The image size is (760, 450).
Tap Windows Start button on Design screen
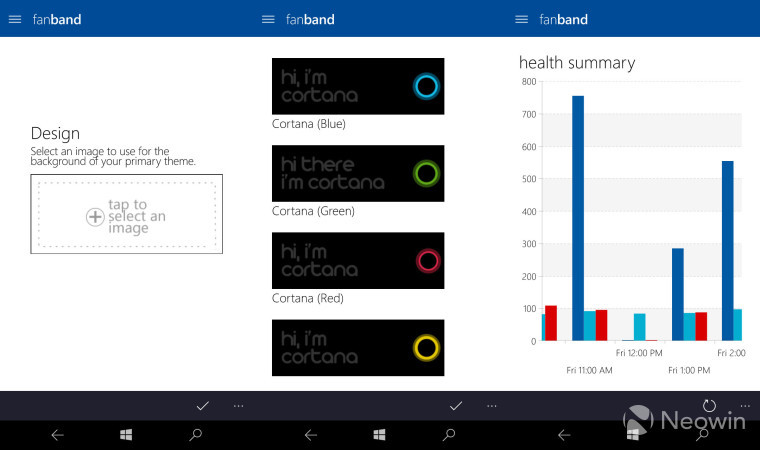coord(126,435)
